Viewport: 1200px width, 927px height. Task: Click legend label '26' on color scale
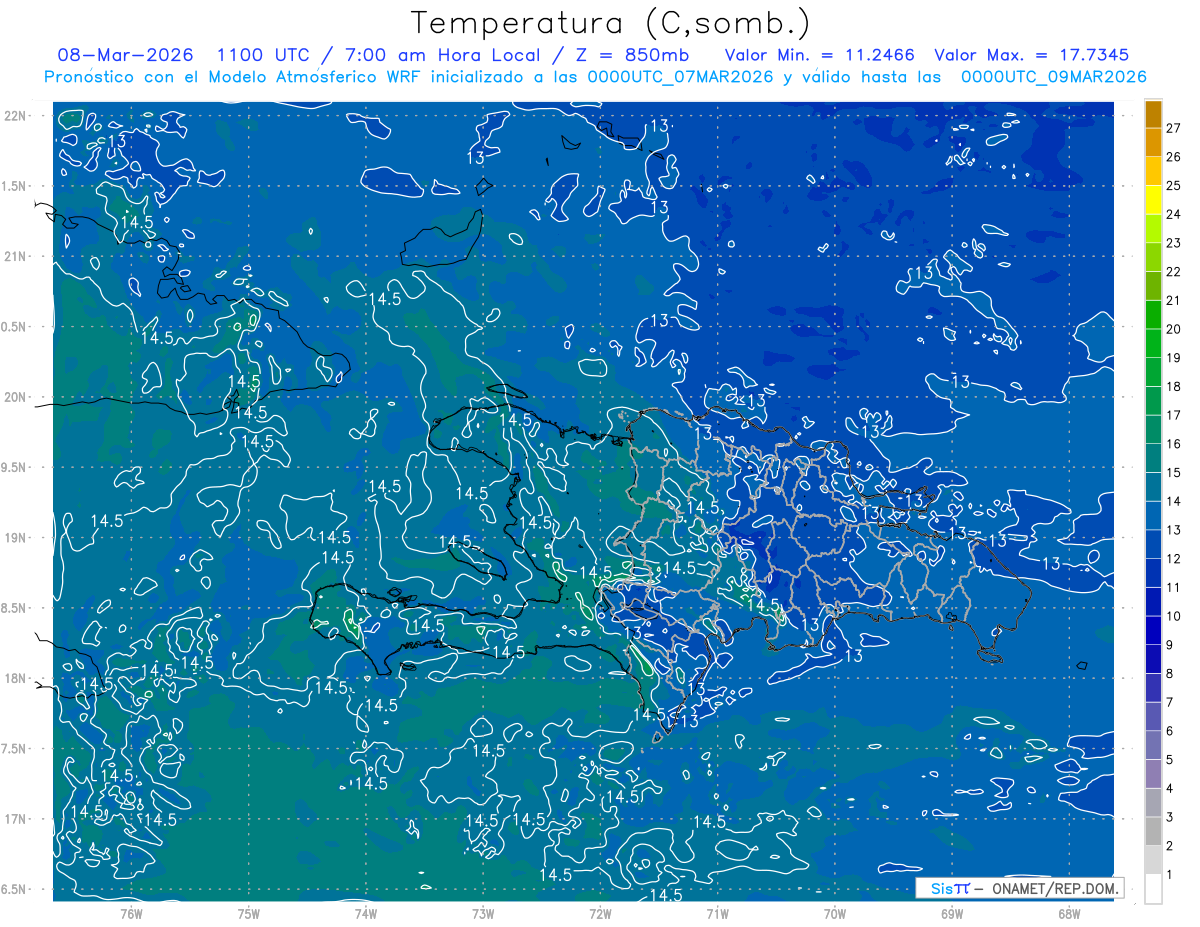point(1174,157)
